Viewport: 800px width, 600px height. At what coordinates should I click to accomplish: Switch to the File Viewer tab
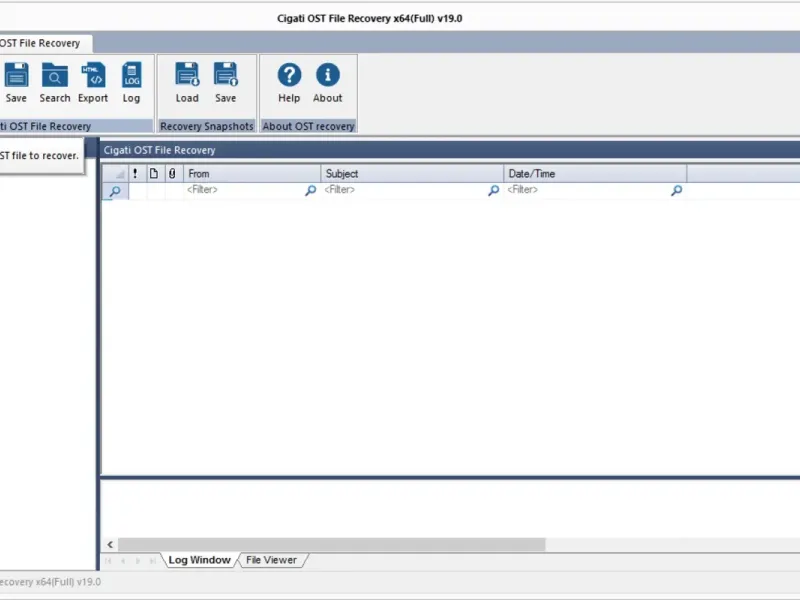271,560
